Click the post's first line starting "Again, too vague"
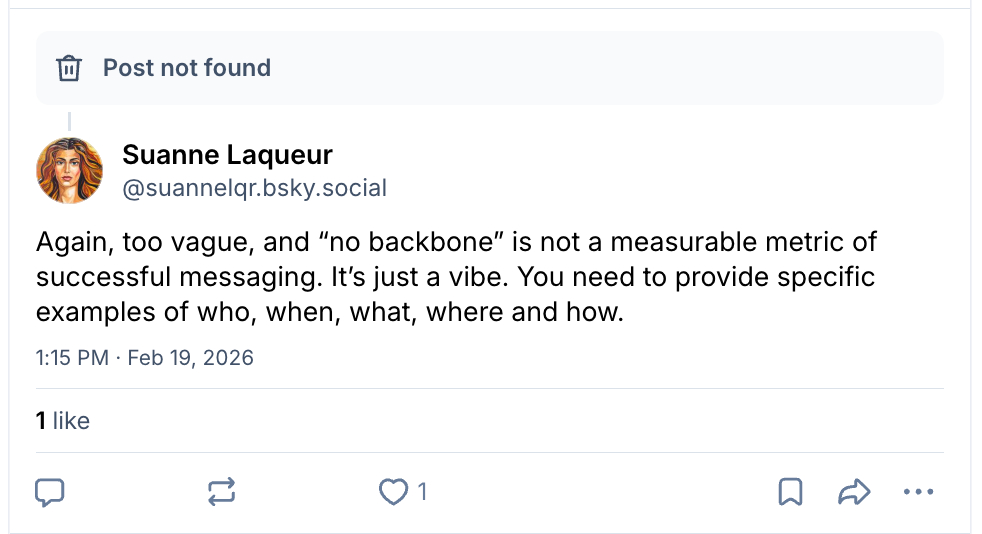The height and width of the screenshot is (534, 982). click(456, 243)
